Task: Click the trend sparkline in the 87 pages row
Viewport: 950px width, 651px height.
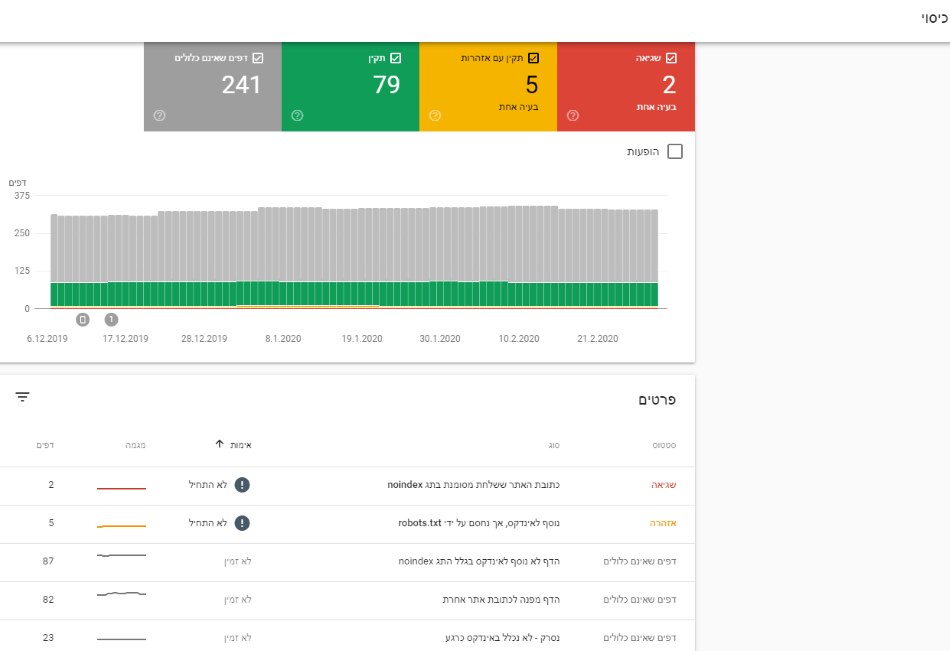Action: point(121,555)
